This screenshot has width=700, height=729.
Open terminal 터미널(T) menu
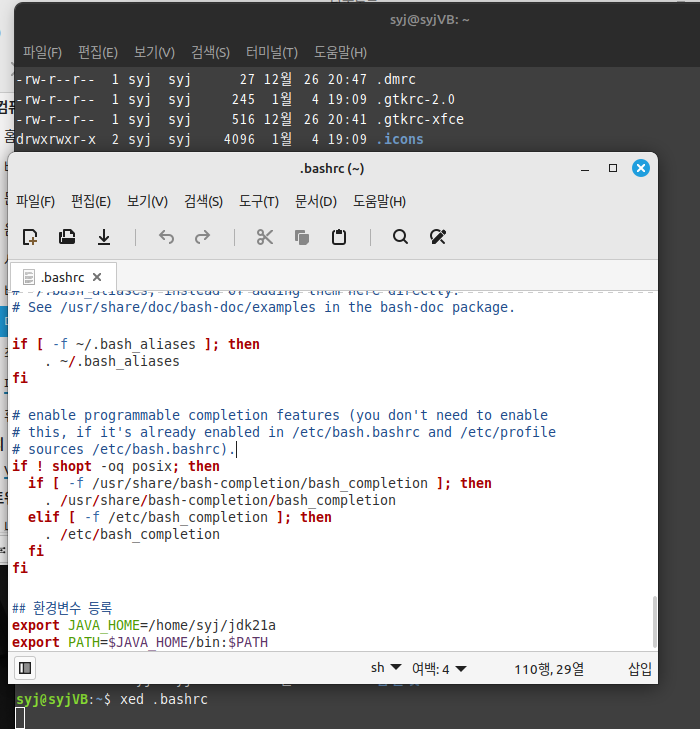[271, 52]
